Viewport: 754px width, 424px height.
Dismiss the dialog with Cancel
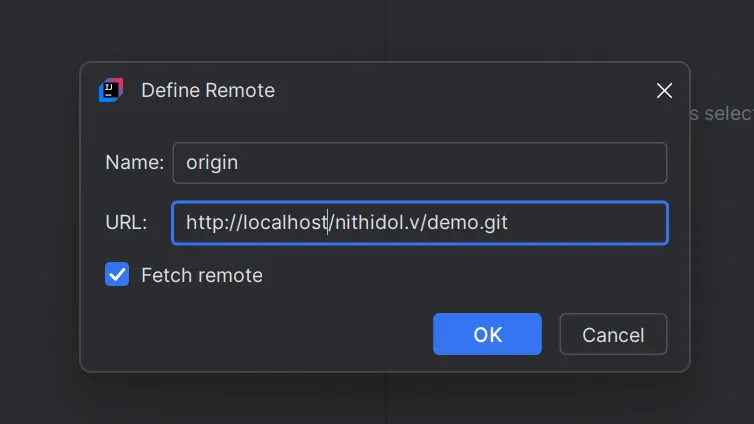click(613, 334)
